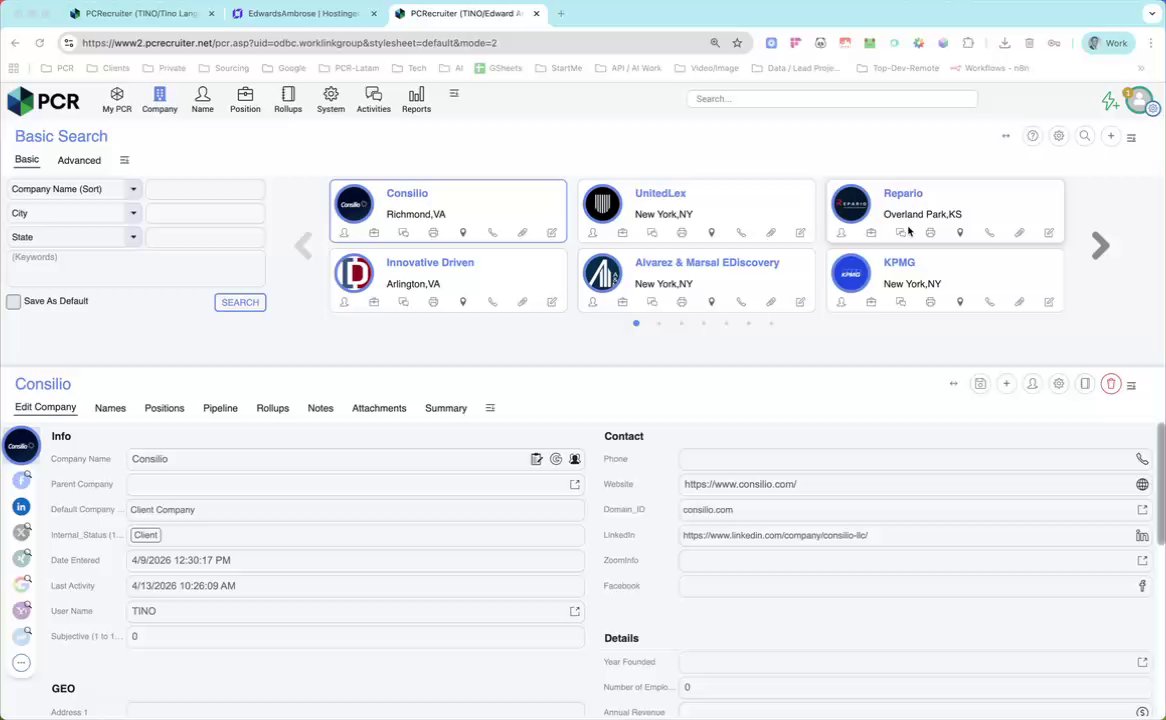Click the save icon in Consilio record toolbar

pyautogui.click(x=980, y=384)
